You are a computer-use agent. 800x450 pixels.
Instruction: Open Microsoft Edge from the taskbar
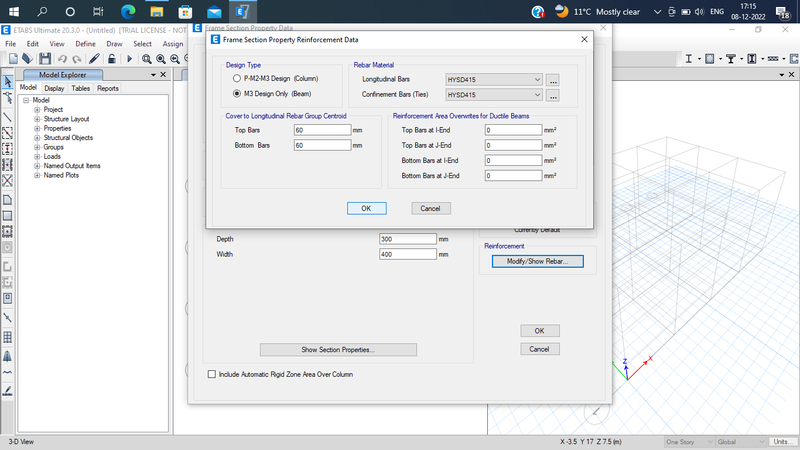(x=128, y=11)
